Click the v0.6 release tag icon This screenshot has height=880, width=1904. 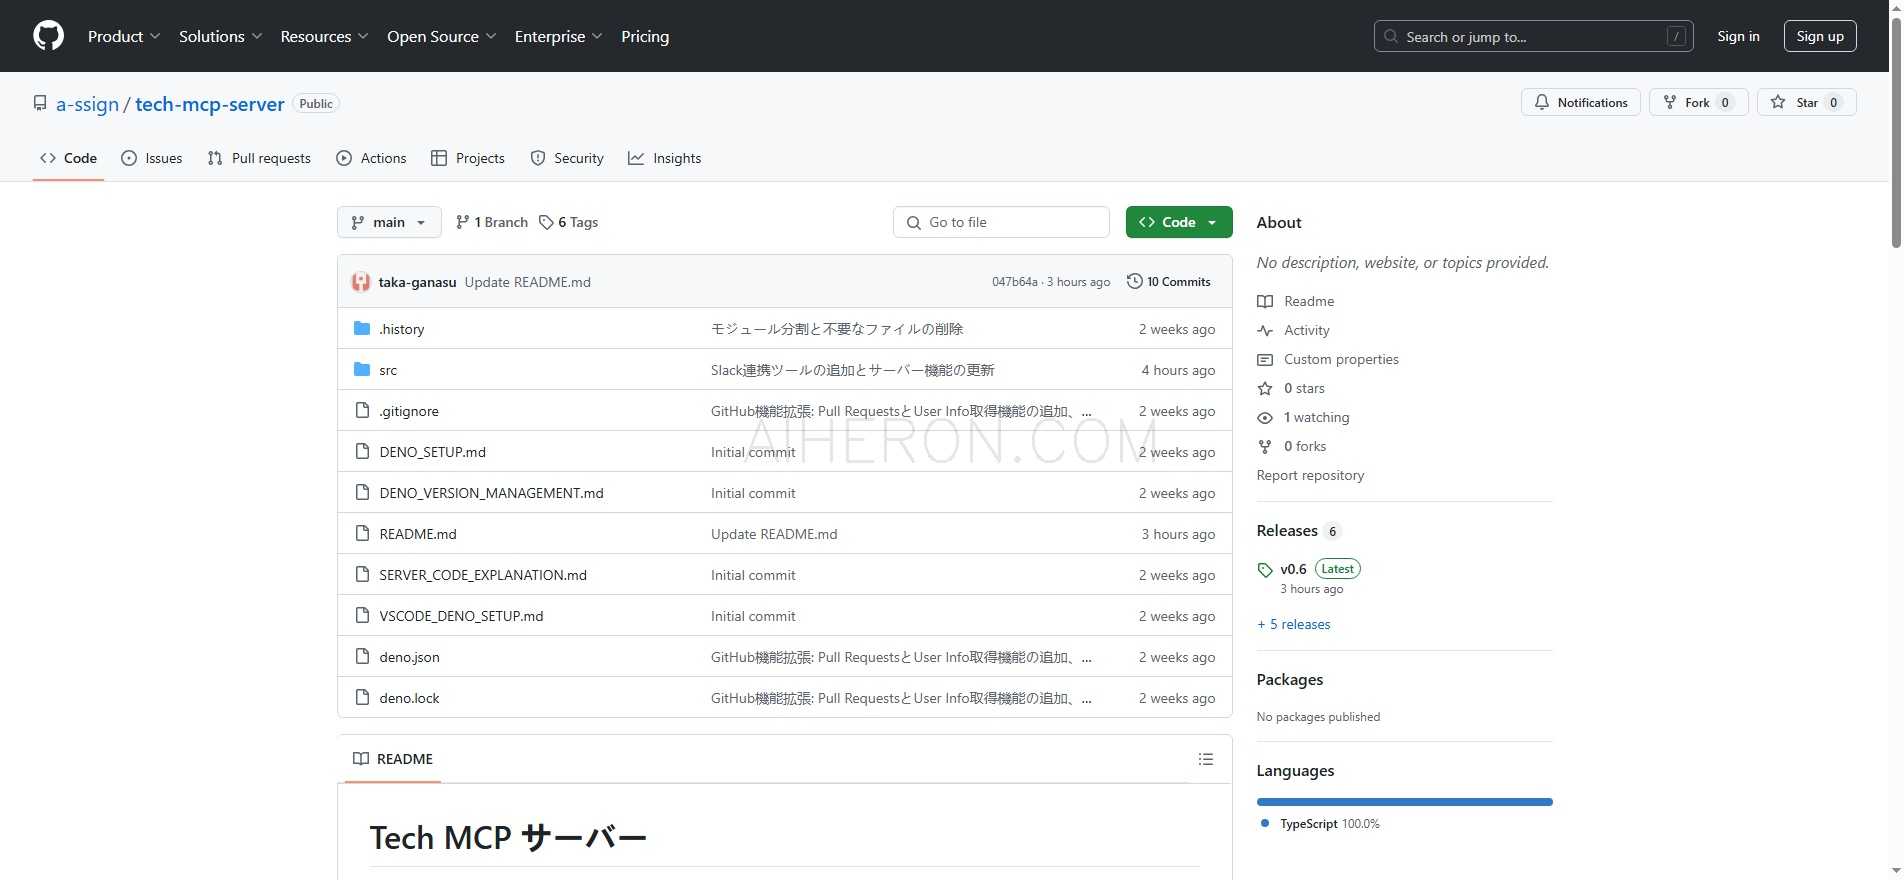click(1265, 570)
